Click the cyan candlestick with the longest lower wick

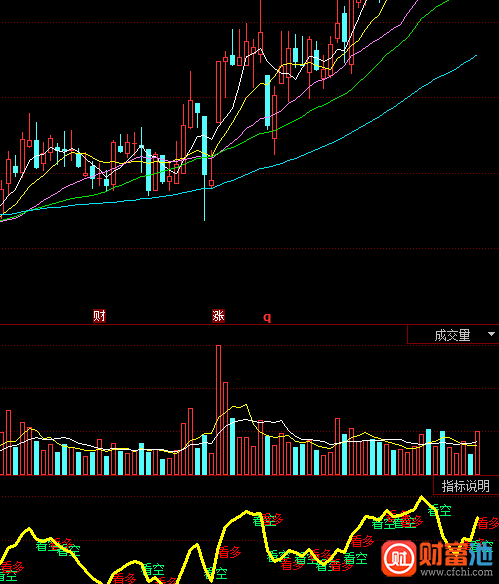(x=204, y=168)
